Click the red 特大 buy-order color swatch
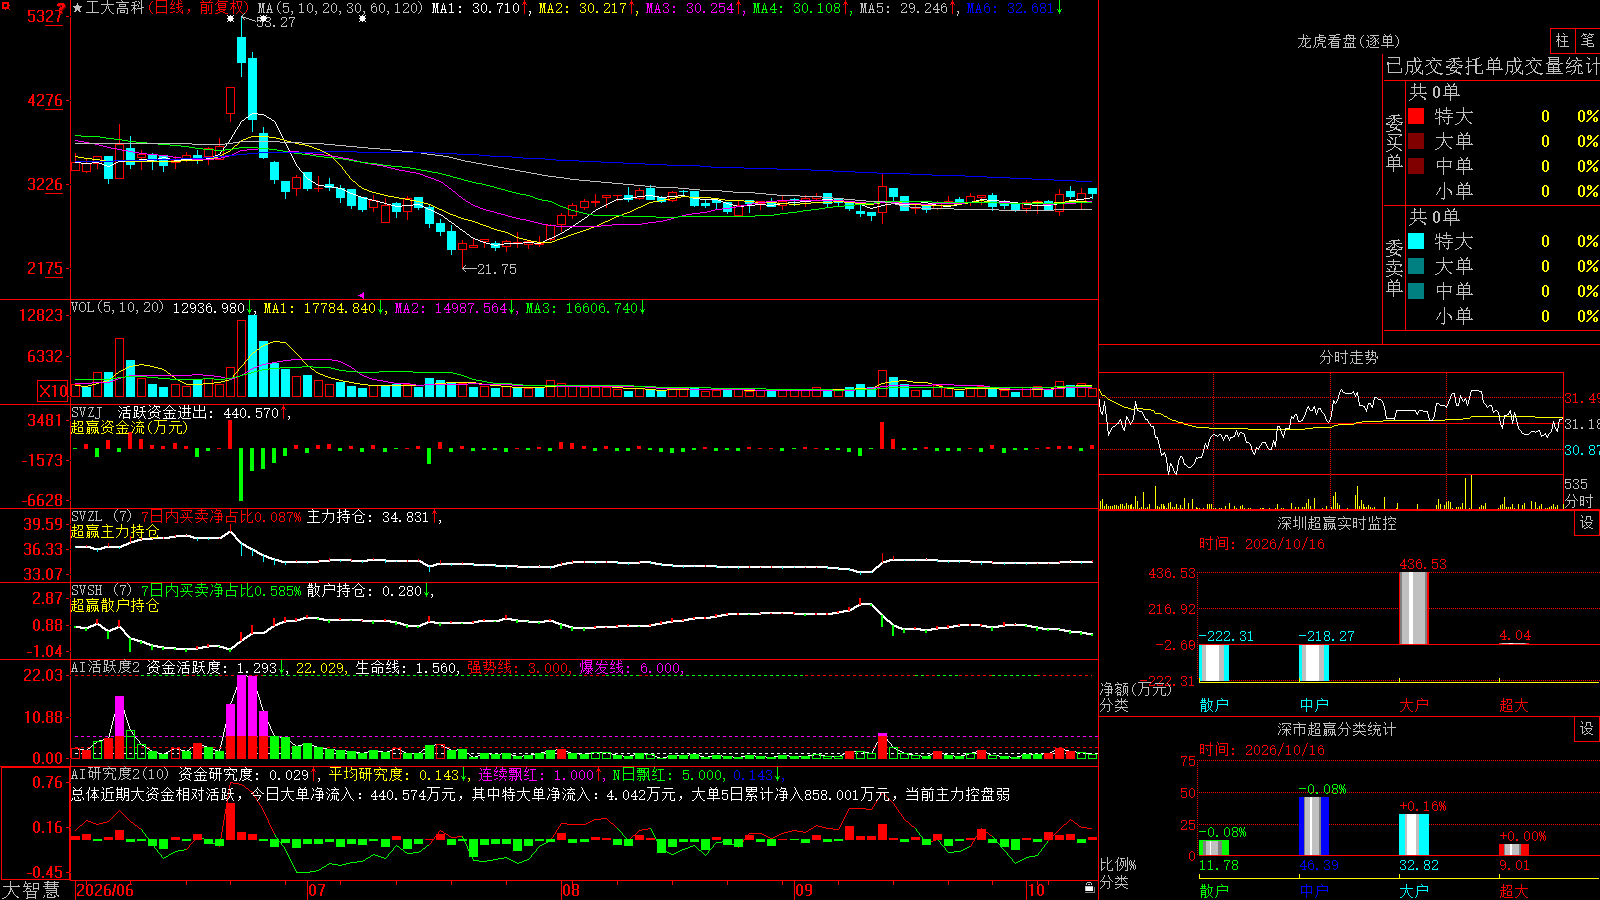The image size is (1600, 900). [x=1416, y=116]
